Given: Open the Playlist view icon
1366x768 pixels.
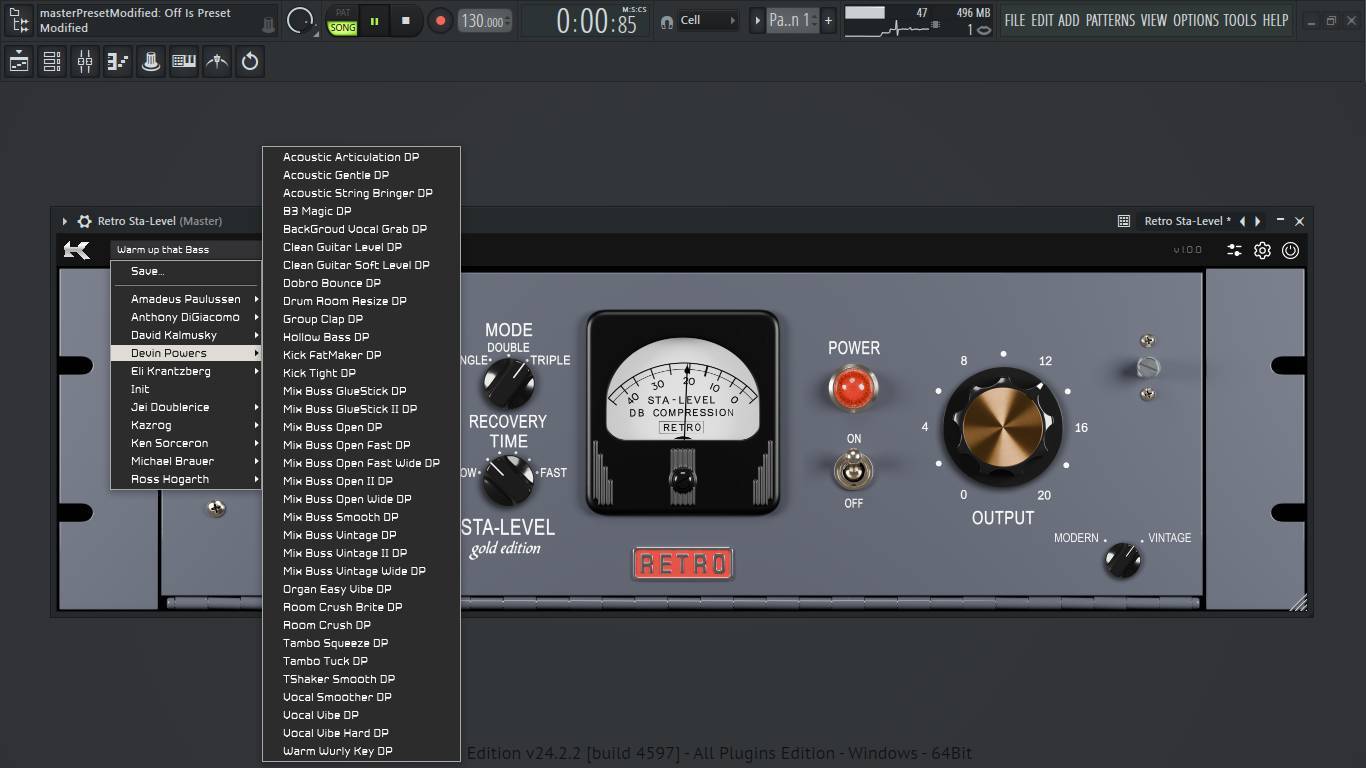Looking at the screenshot, I should point(19,62).
